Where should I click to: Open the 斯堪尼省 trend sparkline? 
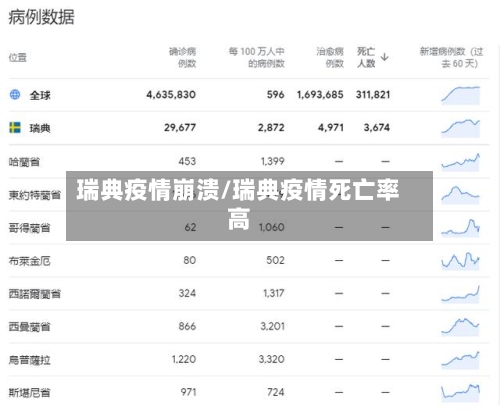point(461,392)
